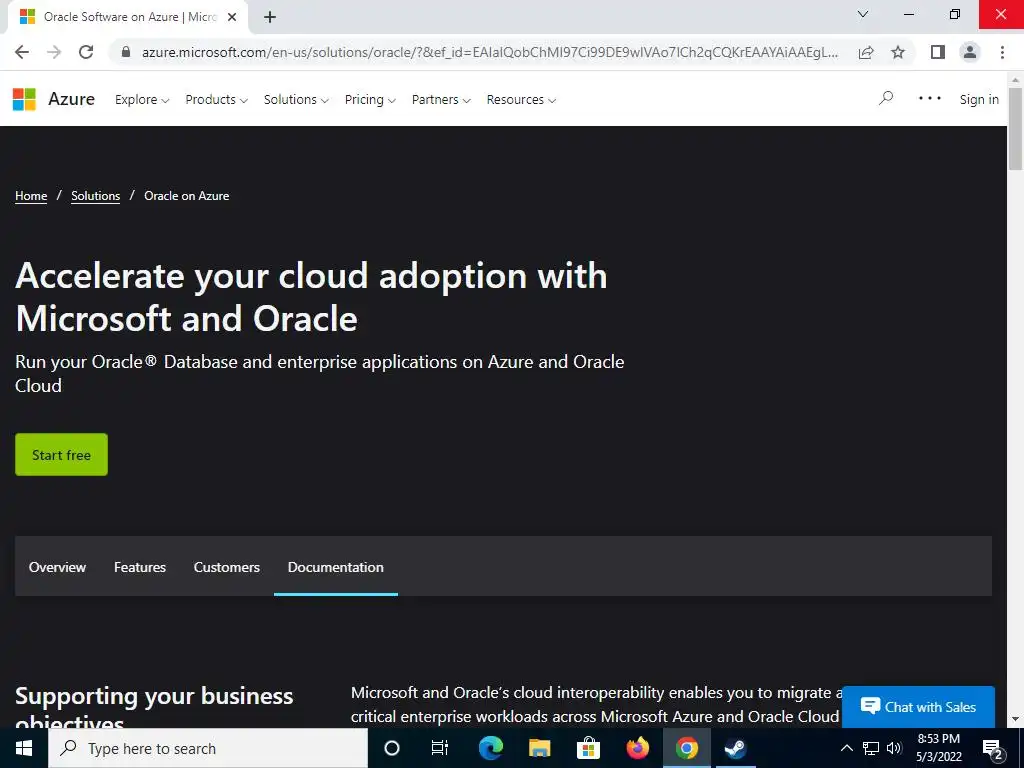Open Cortana circle icon on taskbar
The width and height of the screenshot is (1024, 768).
[x=392, y=748]
